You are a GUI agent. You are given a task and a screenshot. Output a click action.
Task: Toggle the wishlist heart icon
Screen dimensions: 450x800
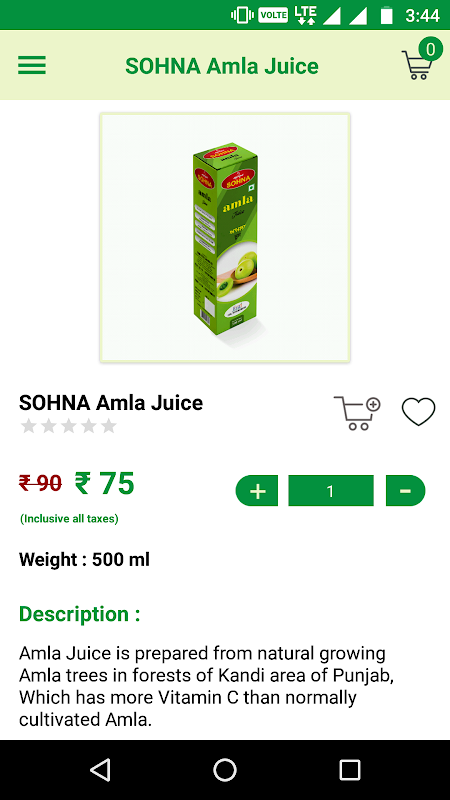418,411
